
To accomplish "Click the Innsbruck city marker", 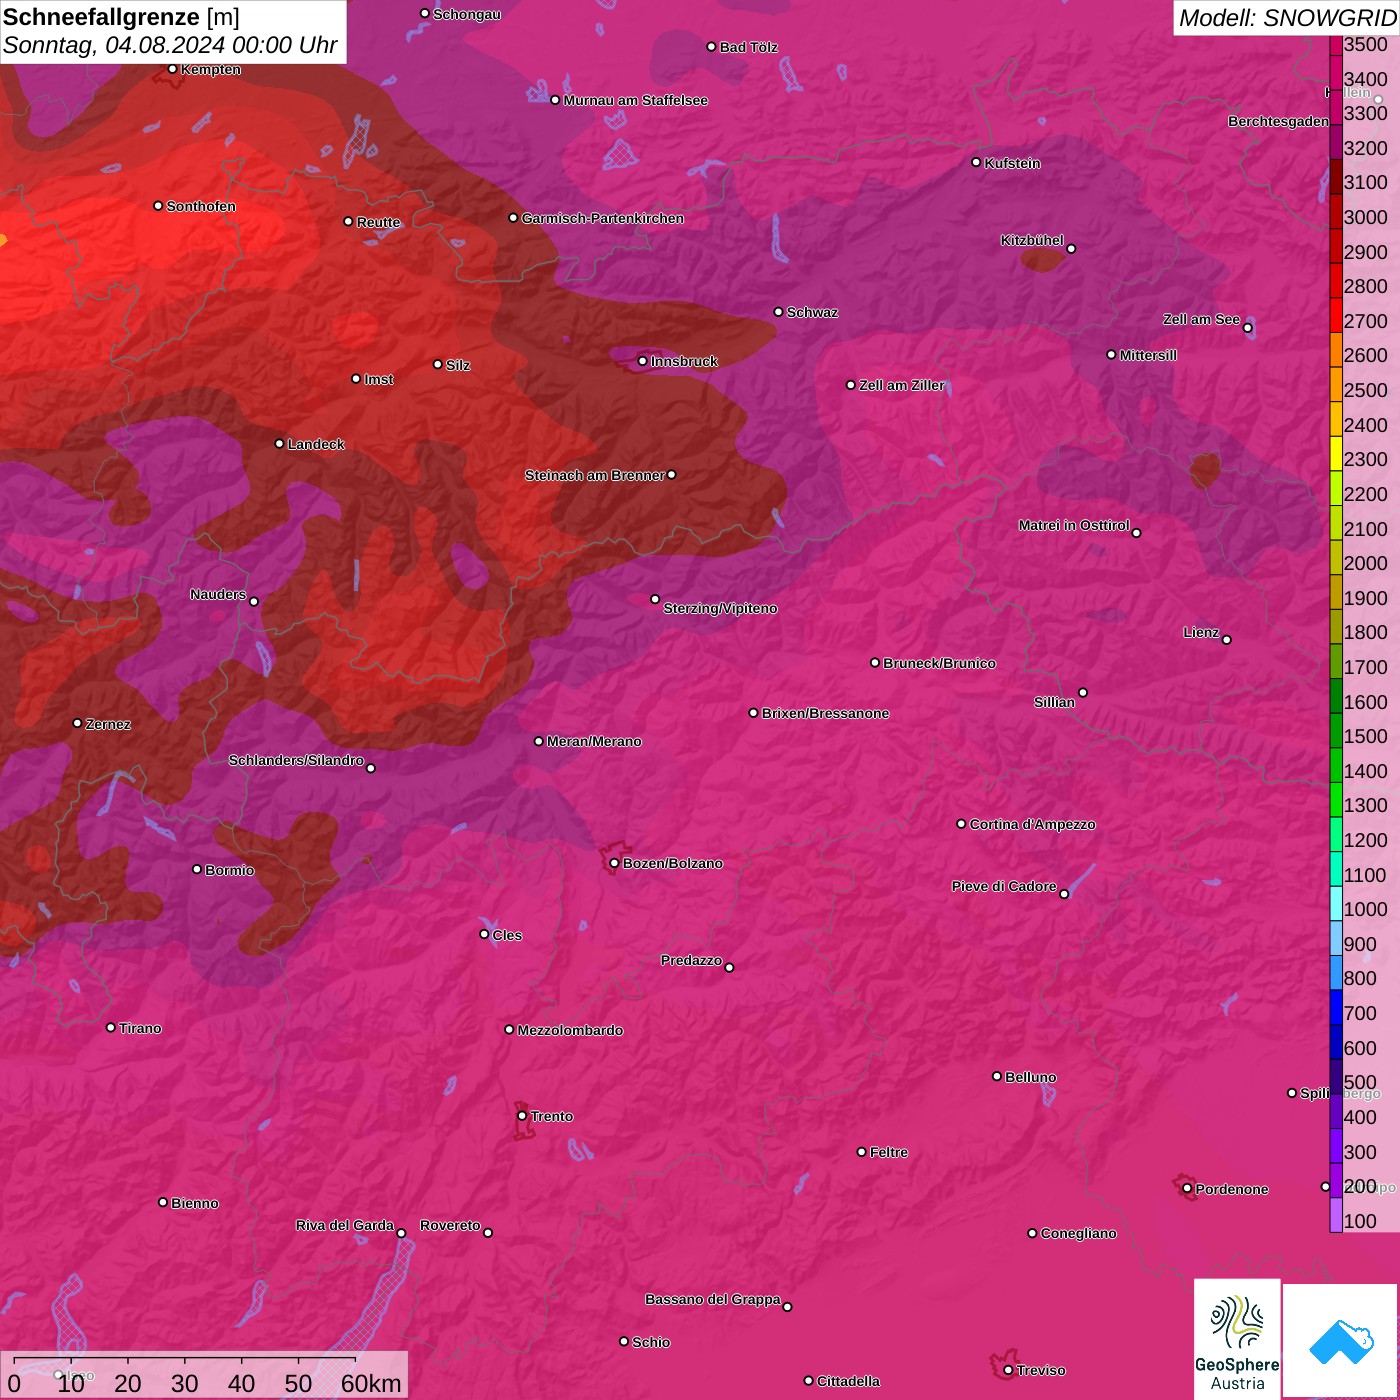I will [642, 361].
